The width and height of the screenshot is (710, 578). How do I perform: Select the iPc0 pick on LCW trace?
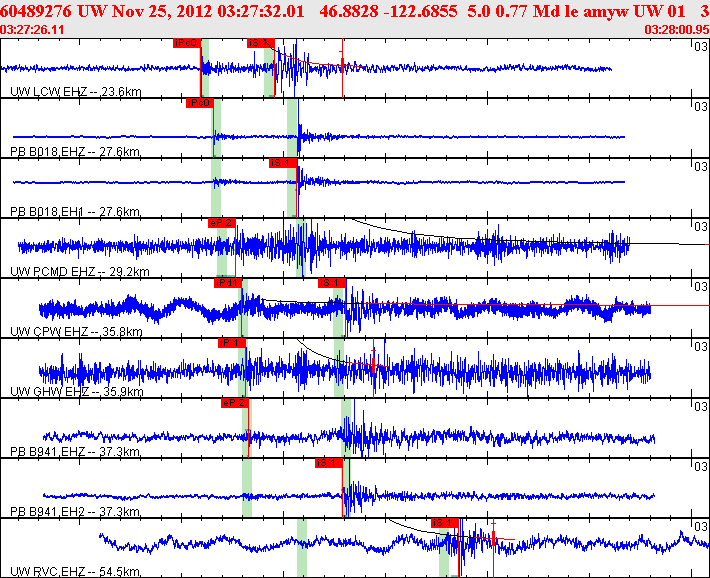point(187,43)
